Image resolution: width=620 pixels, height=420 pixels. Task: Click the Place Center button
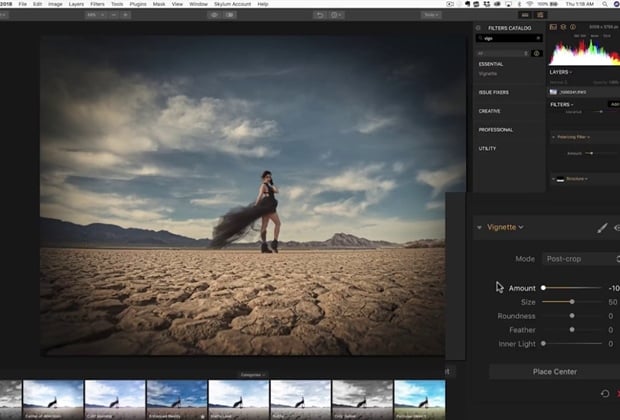[555, 372]
